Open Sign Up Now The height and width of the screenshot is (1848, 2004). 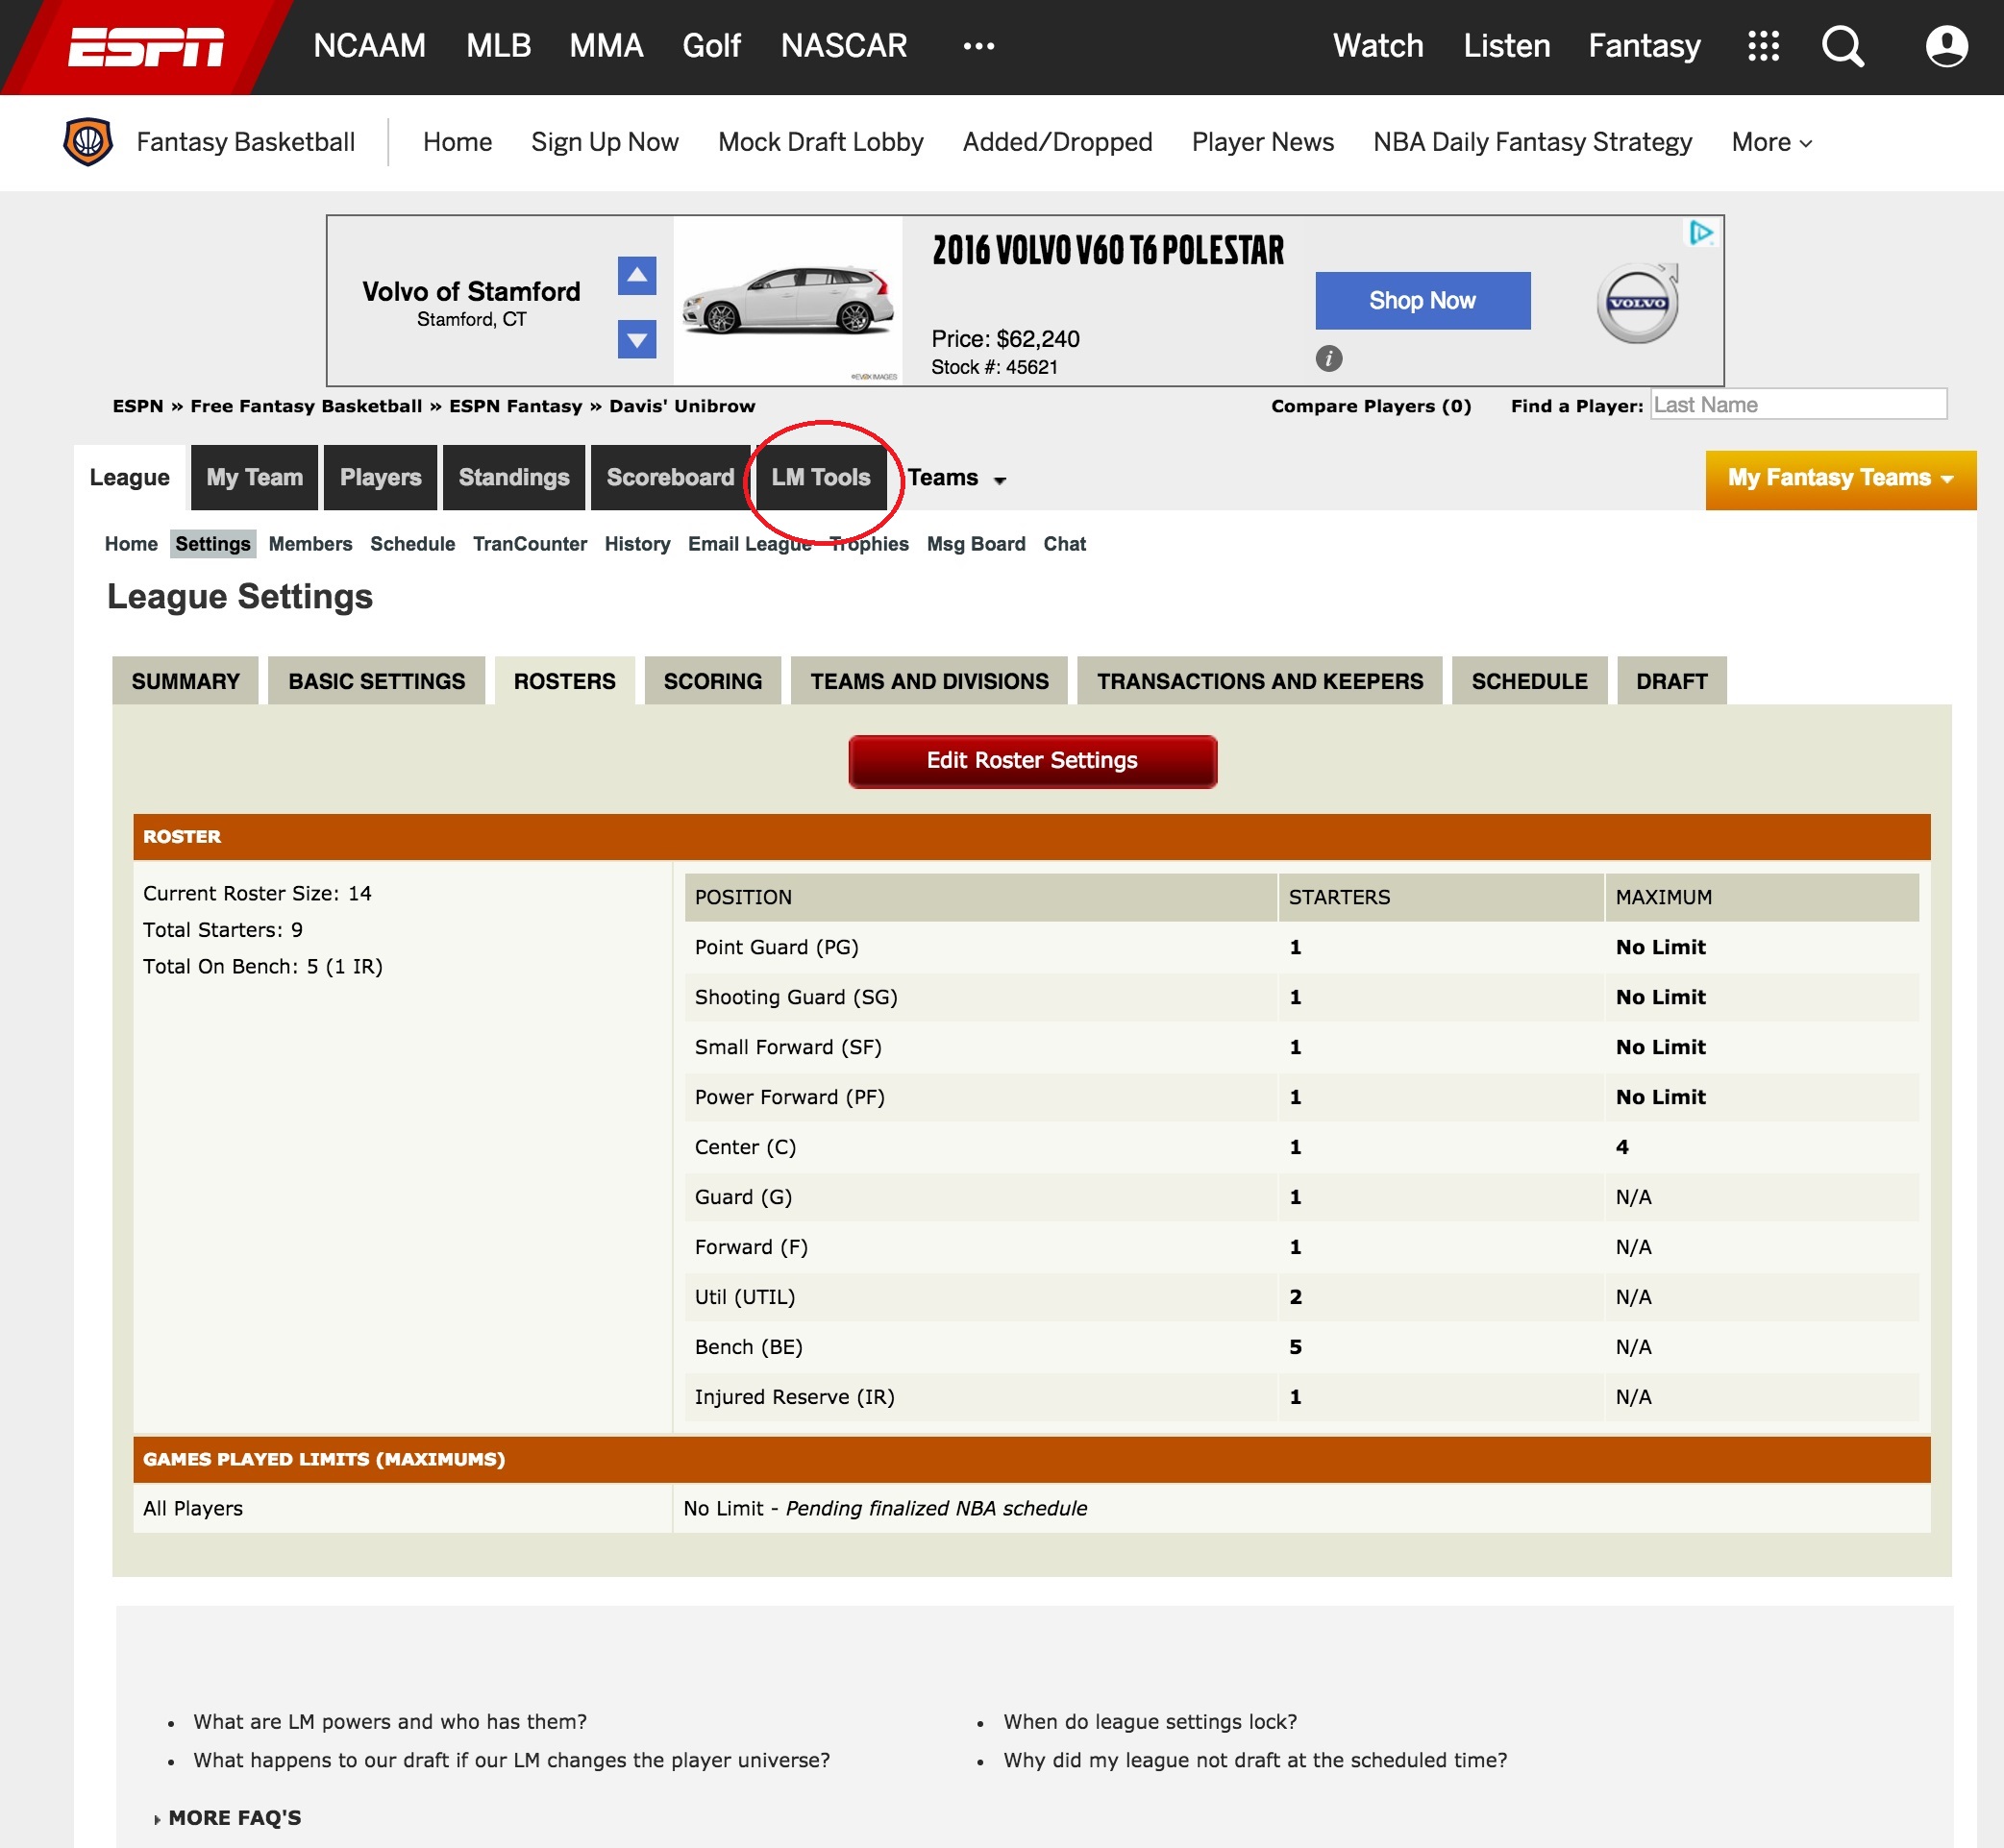605,142
